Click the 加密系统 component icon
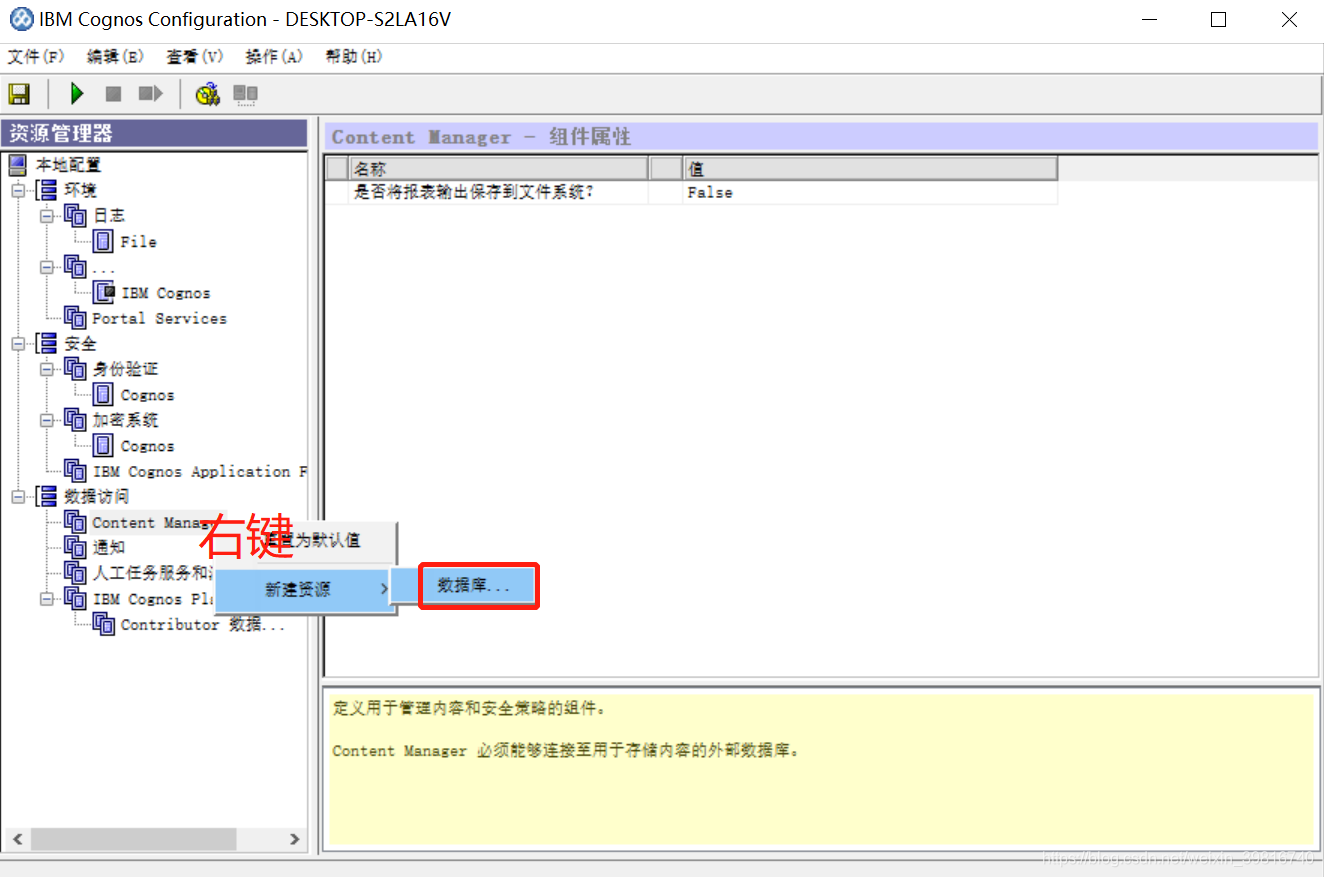The height and width of the screenshot is (877, 1324). pyautogui.click(x=76, y=420)
